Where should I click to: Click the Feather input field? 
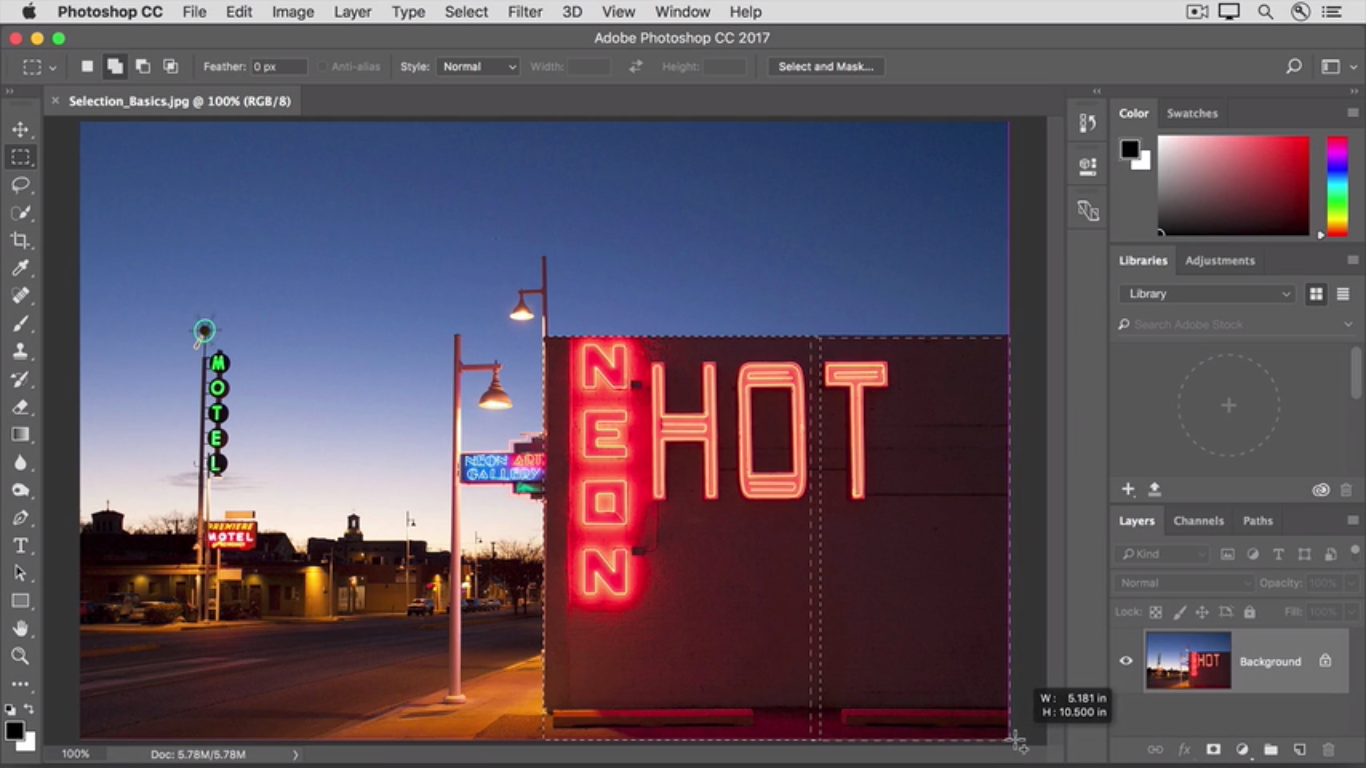278,67
